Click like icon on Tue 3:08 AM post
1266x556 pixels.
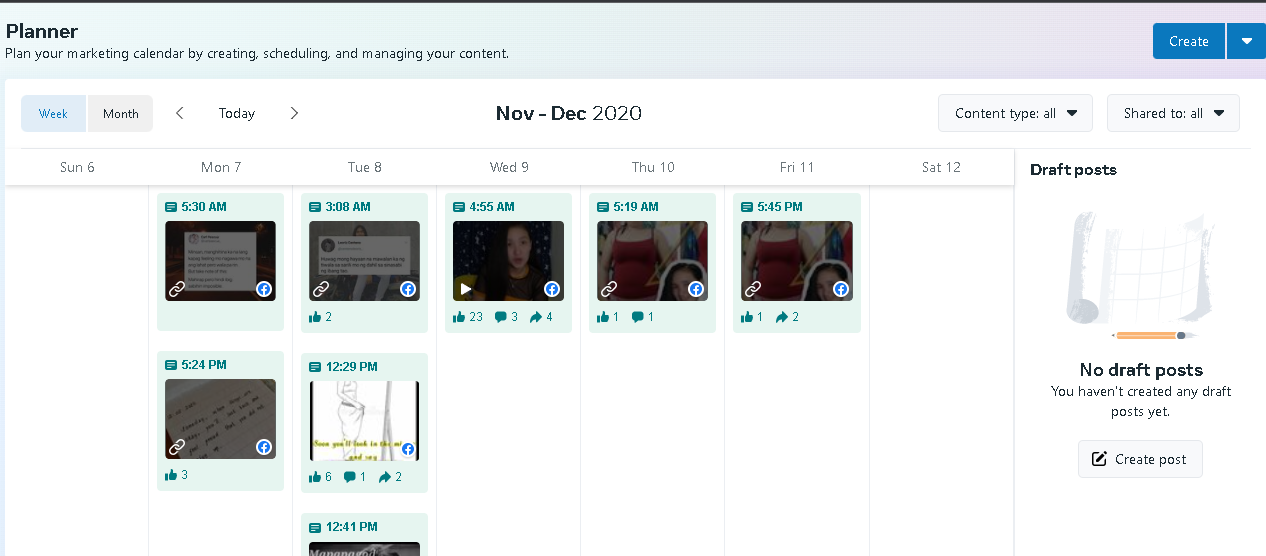[x=315, y=317]
